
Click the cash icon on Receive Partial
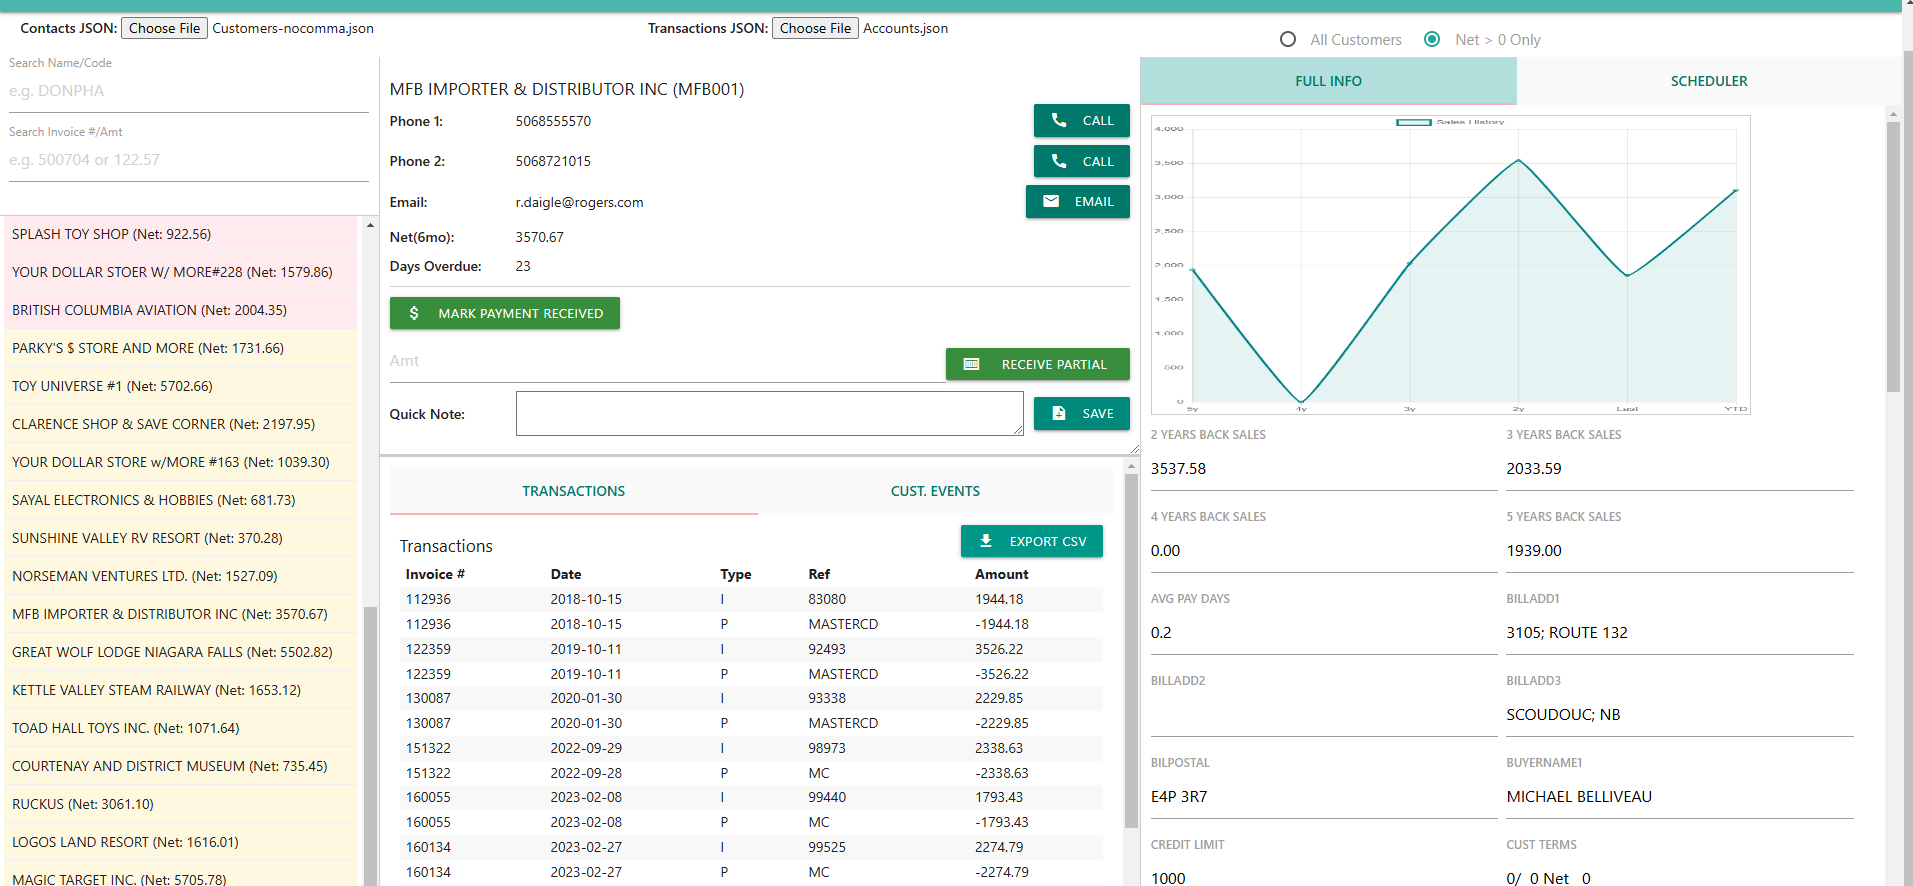coord(971,364)
